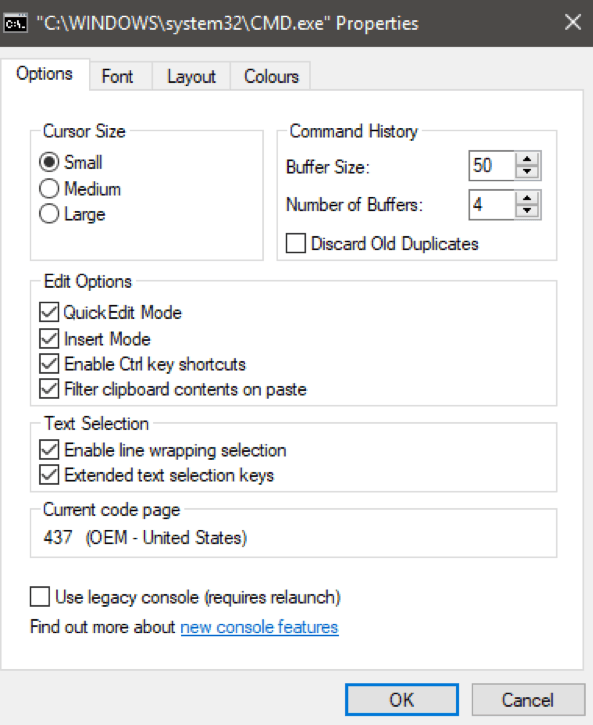The width and height of the screenshot is (593, 725).
Task: Increase Number of Buffers spinner
Action: [527, 198]
